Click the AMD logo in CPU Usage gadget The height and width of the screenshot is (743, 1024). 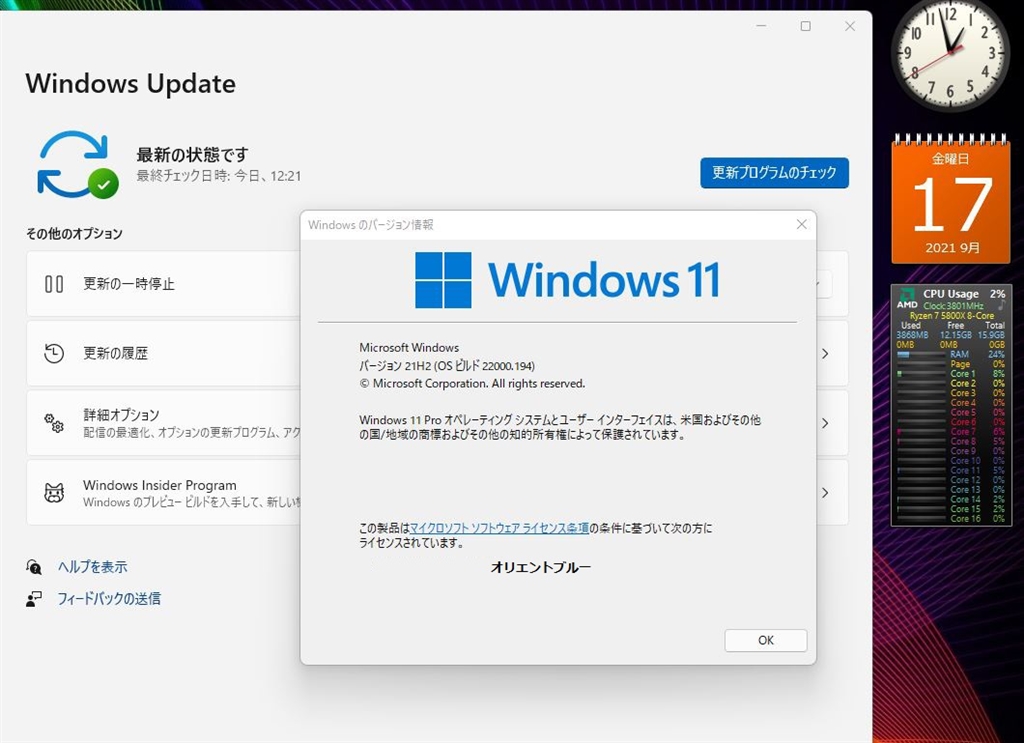point(906,298)
